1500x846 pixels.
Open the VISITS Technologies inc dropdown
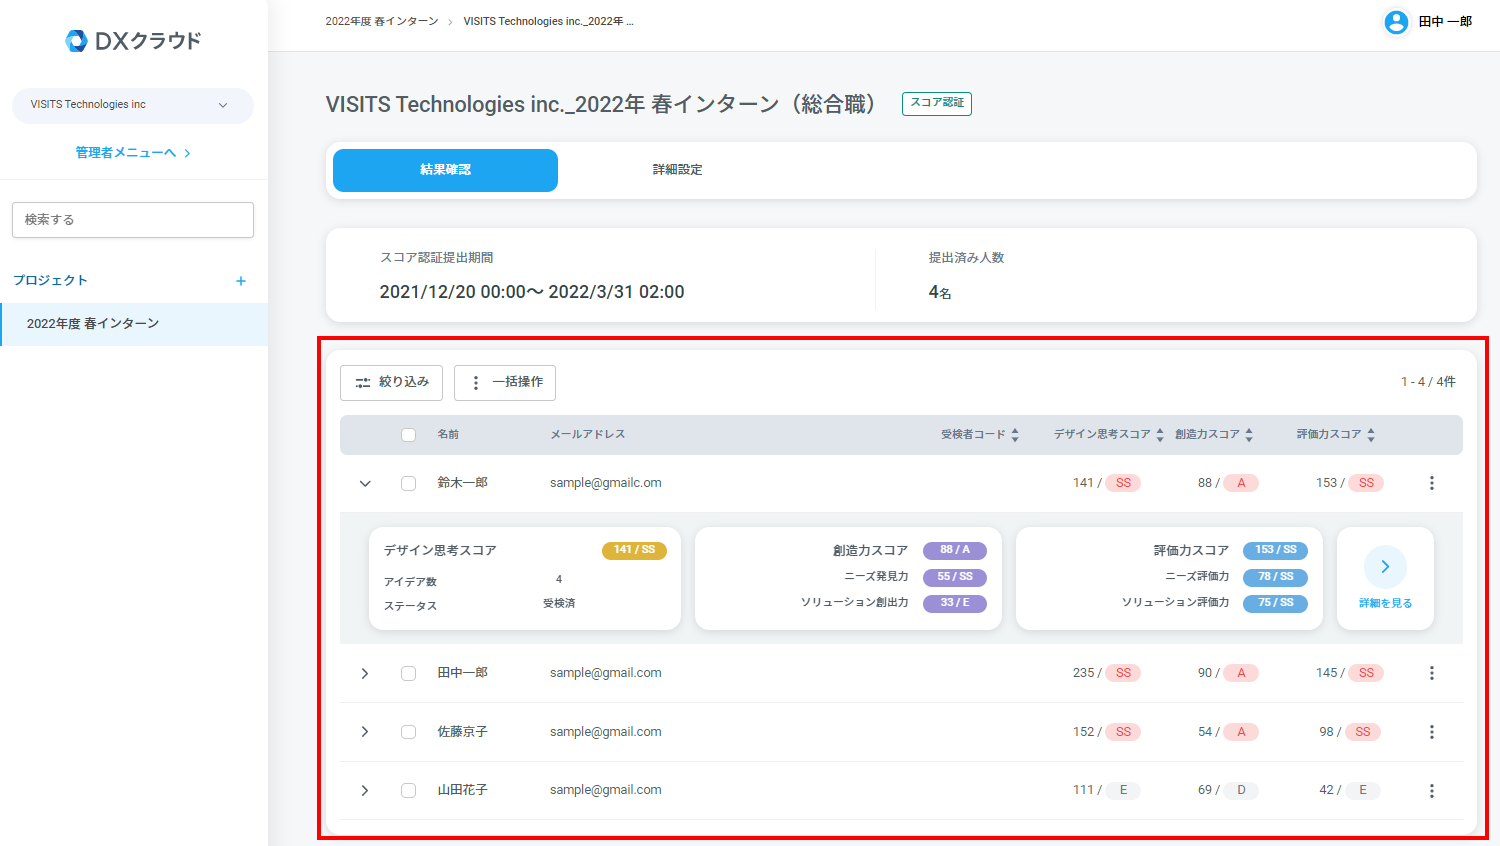click(x=133, y=105)
